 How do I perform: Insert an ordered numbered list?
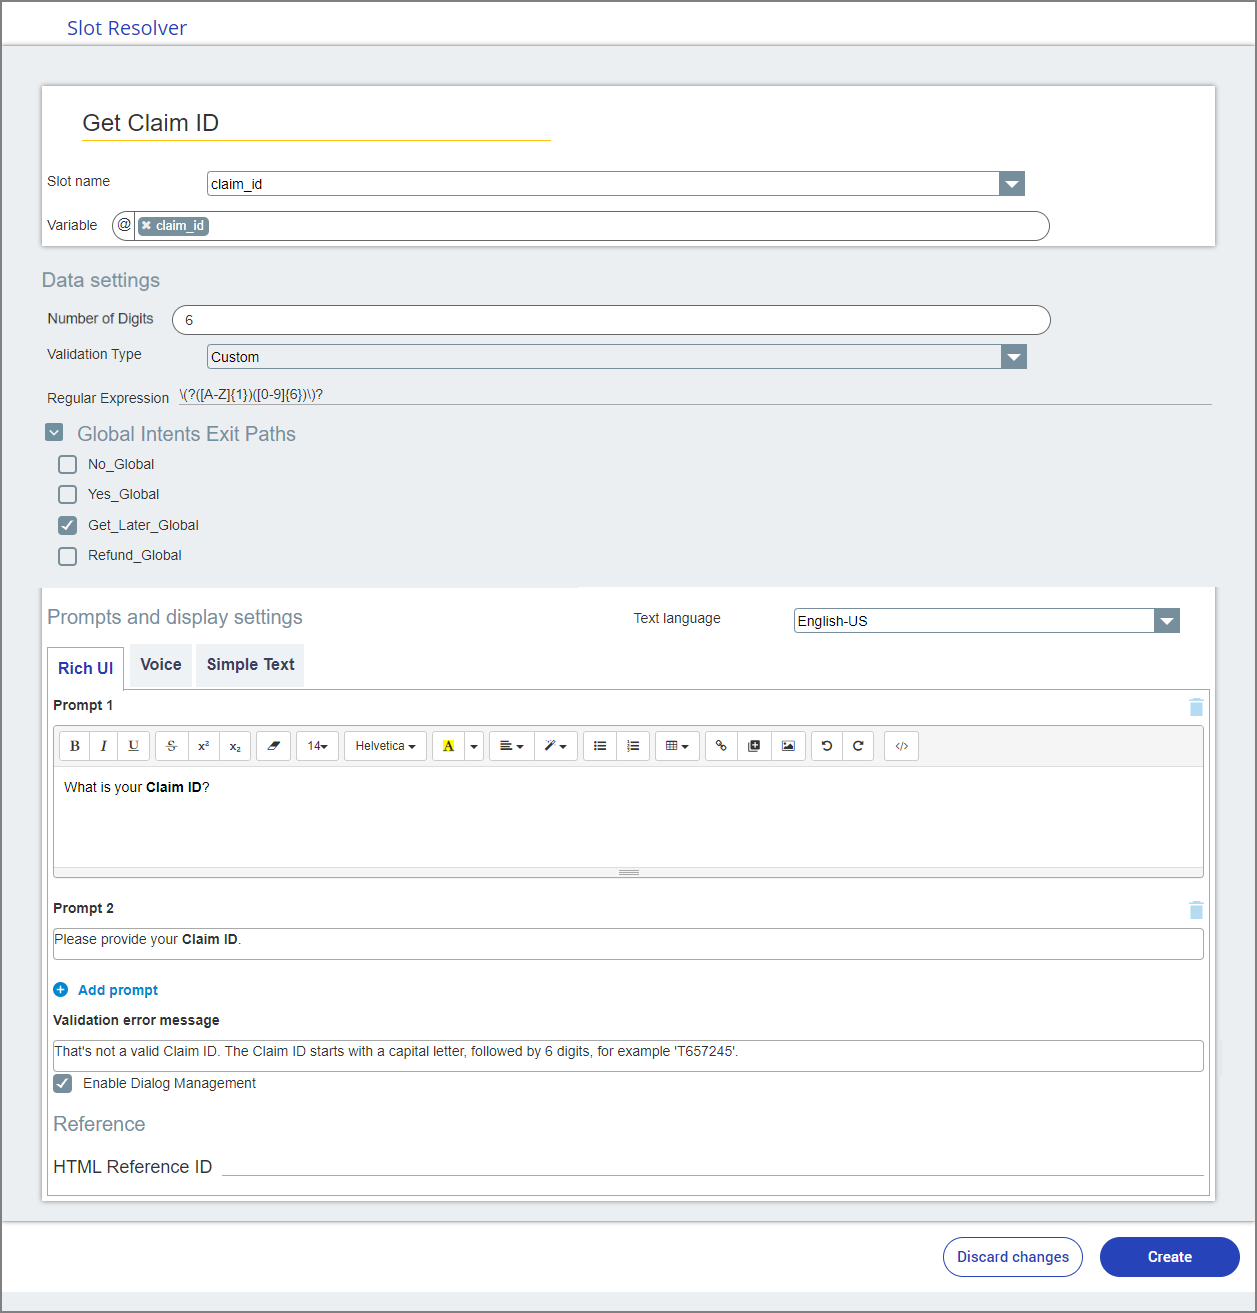[x=633, y=746]
